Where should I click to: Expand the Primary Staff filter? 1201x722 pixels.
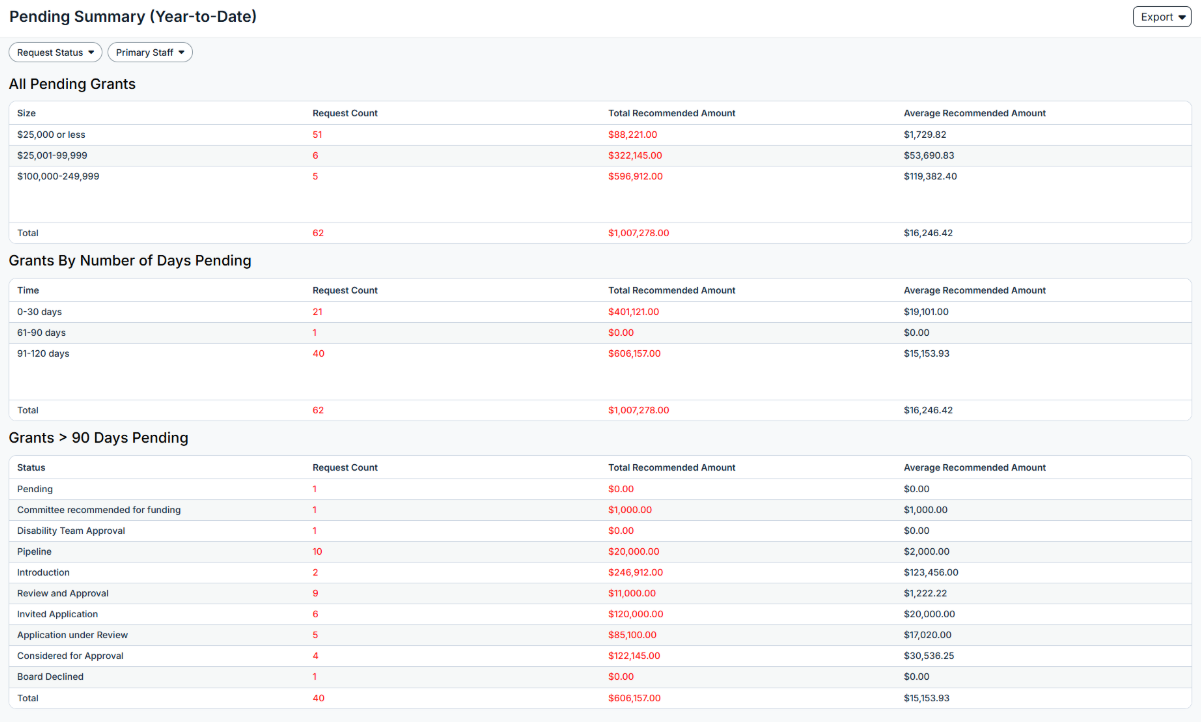[150, 52]
